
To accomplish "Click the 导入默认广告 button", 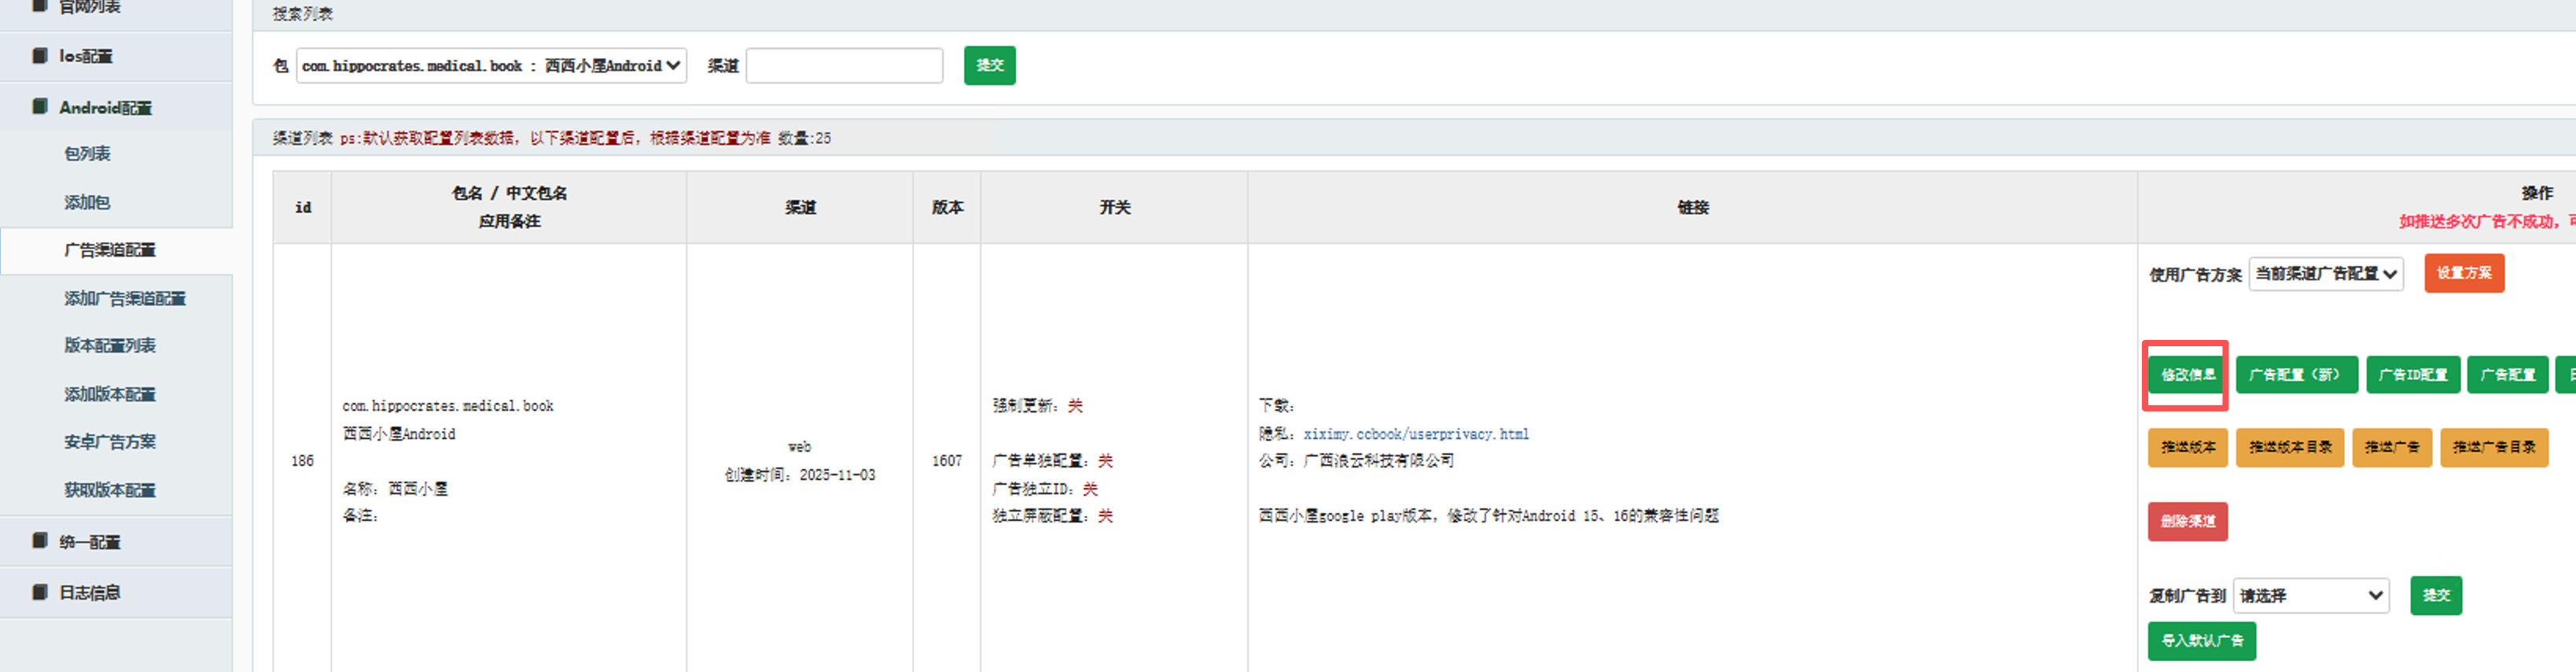I will point(2201,641).
